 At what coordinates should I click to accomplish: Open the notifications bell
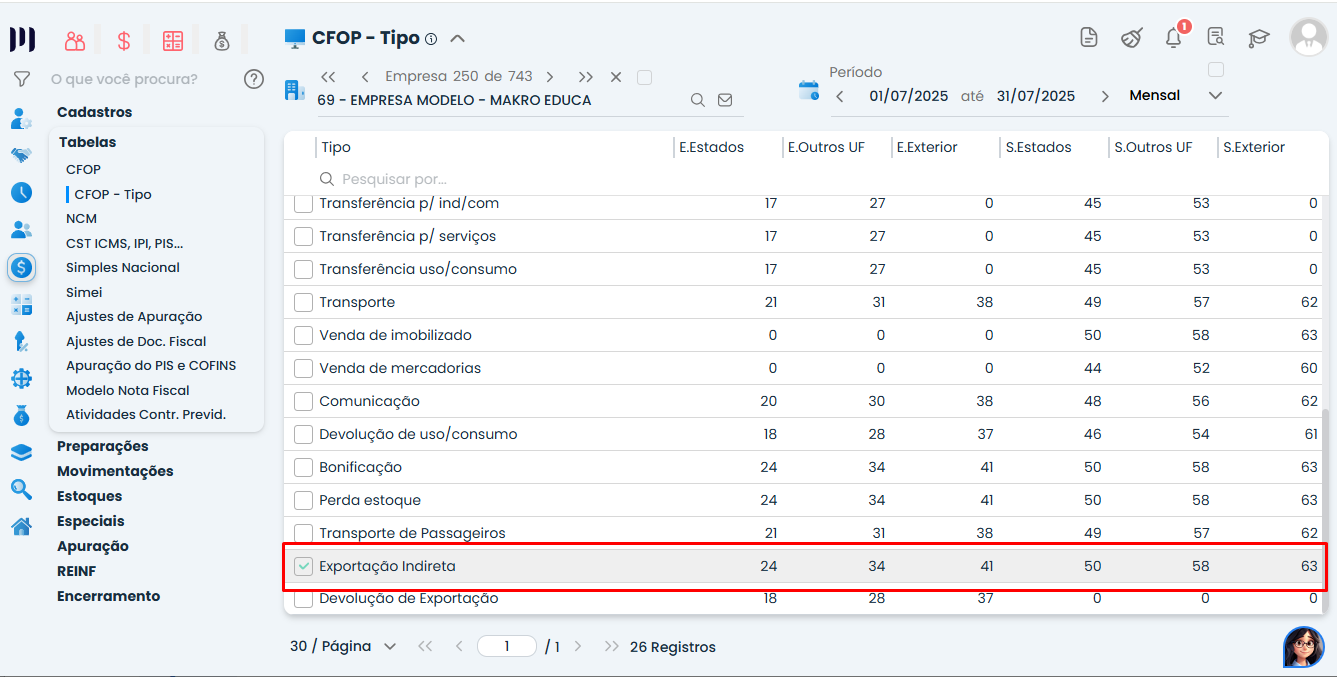[x=1174, y=38]
